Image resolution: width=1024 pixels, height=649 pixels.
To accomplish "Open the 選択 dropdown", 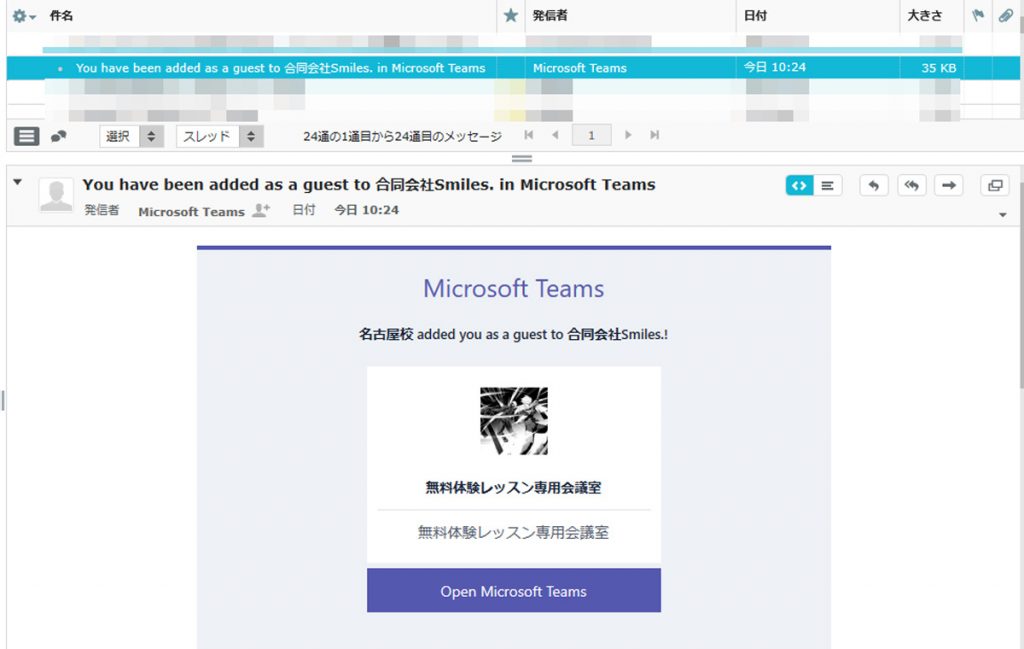I will (x=131, y=136).
